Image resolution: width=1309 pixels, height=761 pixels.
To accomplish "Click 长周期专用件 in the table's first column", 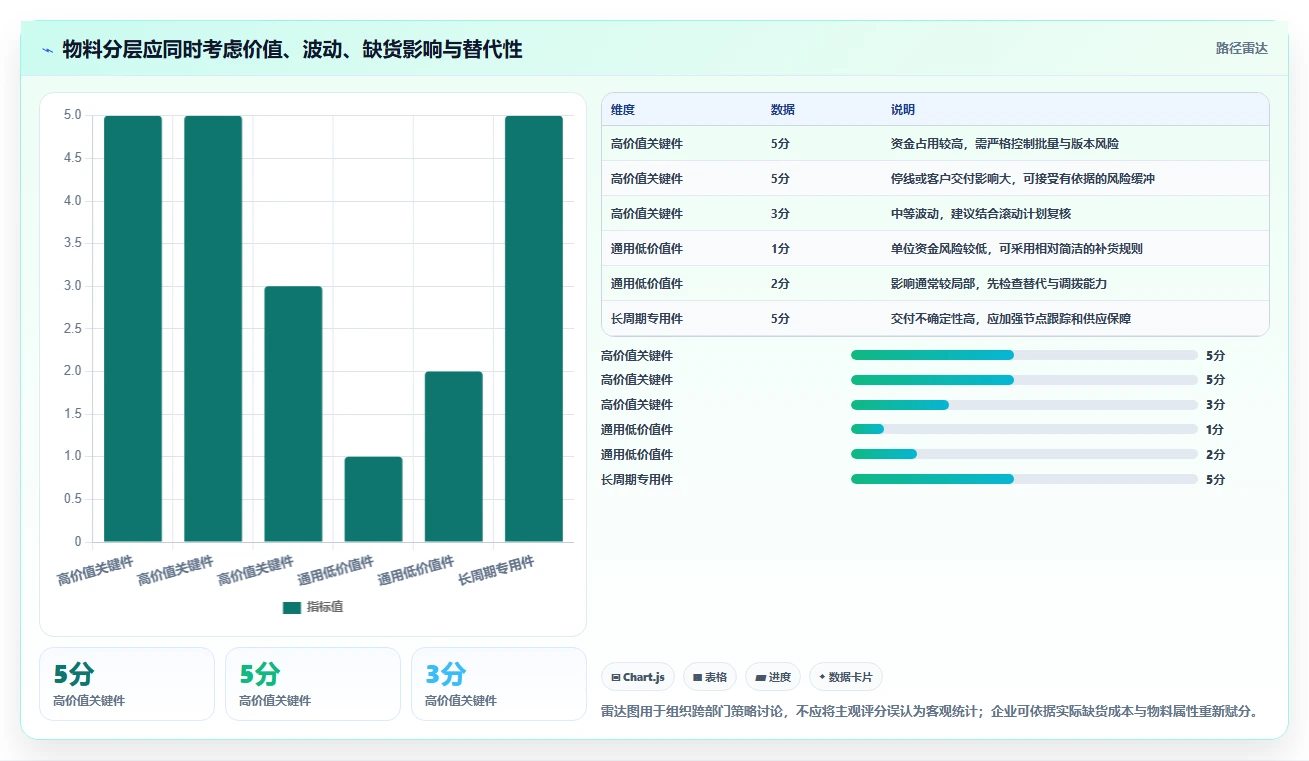I will click(x=647, y=319).
